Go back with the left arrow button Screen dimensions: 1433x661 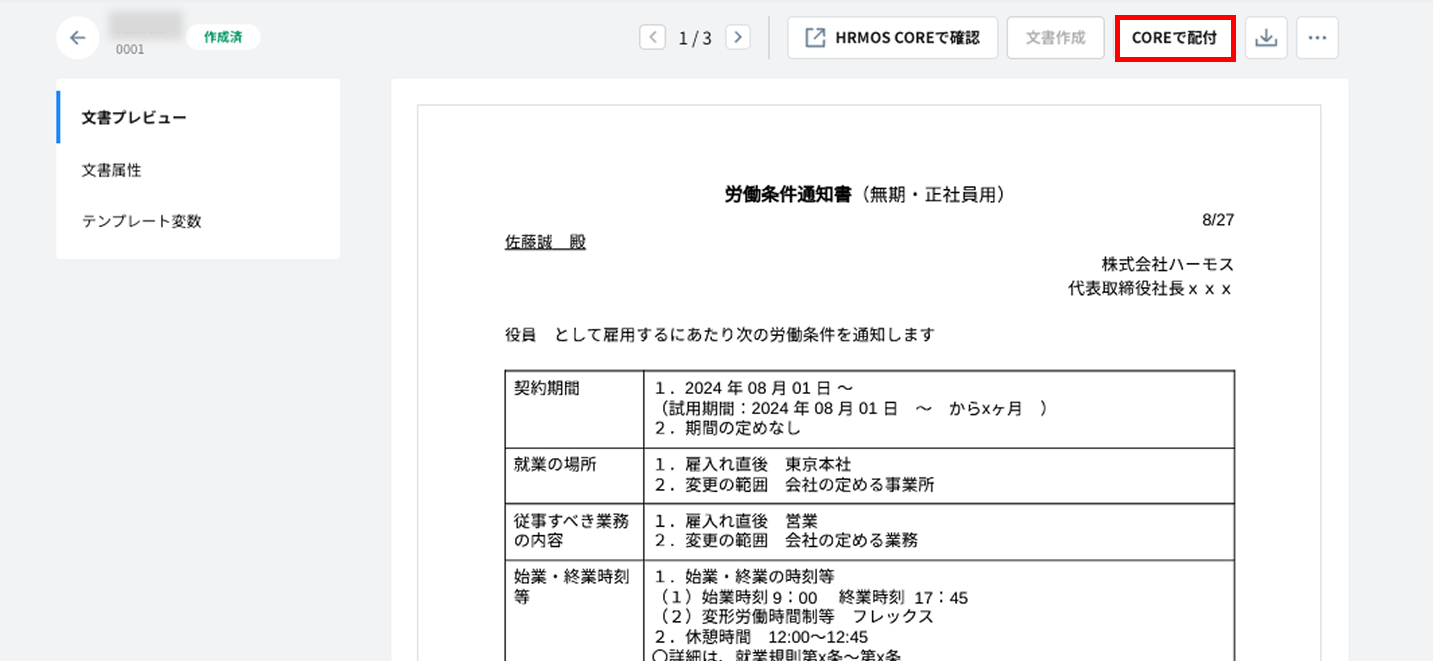pyautogui.click(x=78, y=38)
